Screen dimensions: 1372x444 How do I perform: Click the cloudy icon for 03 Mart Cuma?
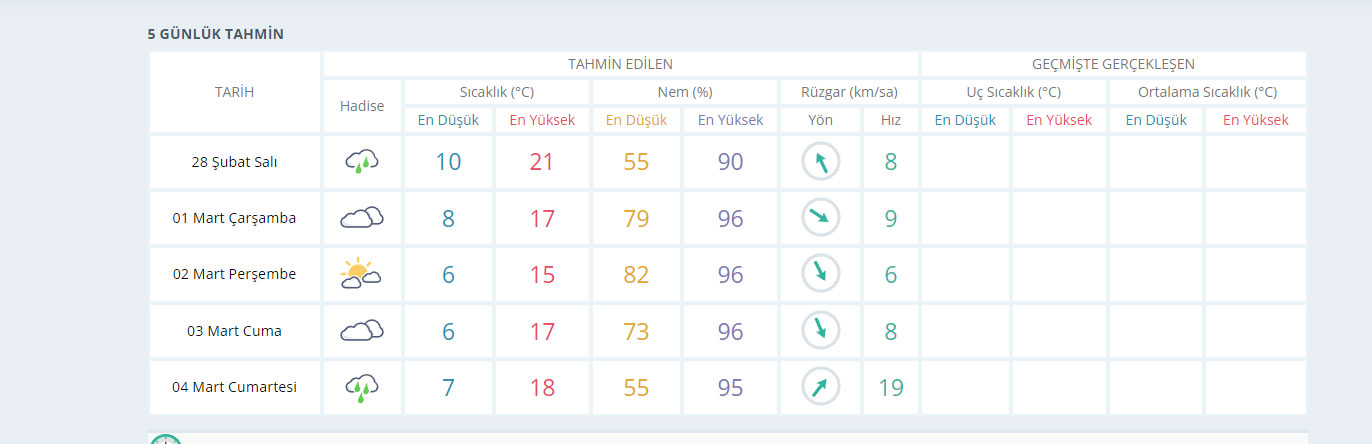point(362,330)
